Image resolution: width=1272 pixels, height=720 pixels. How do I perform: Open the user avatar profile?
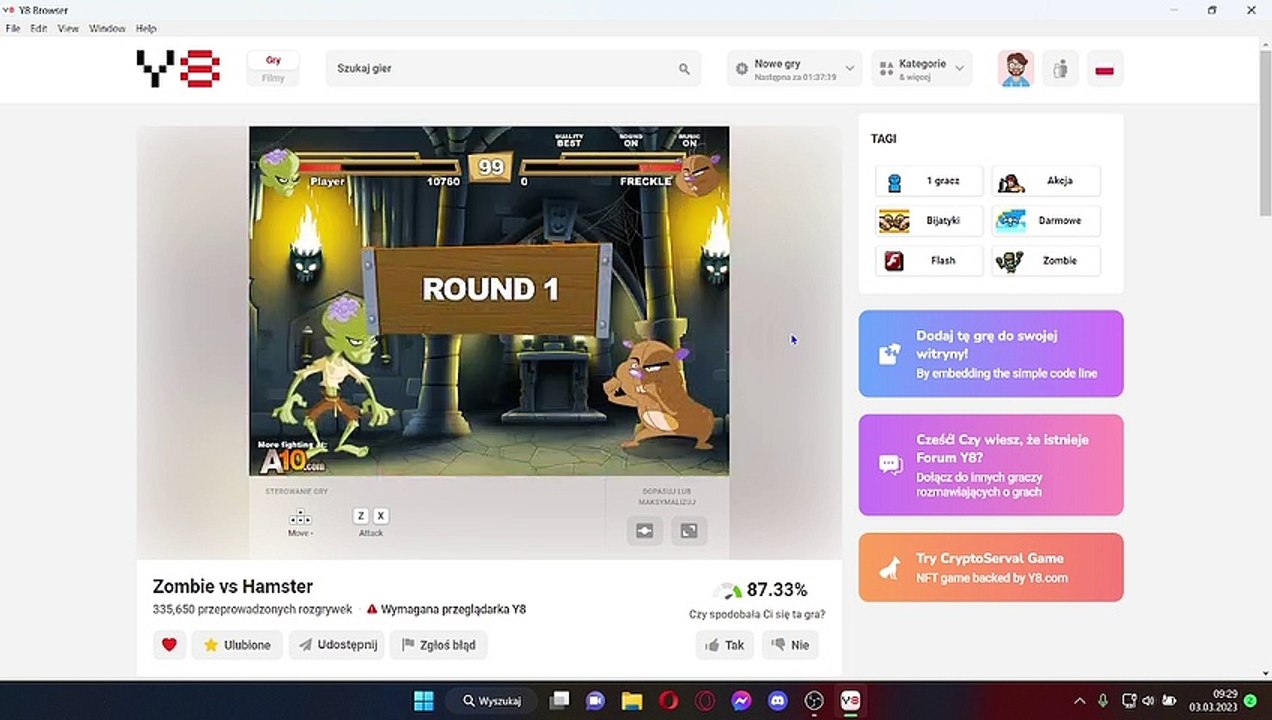[x=1015, y=69]
